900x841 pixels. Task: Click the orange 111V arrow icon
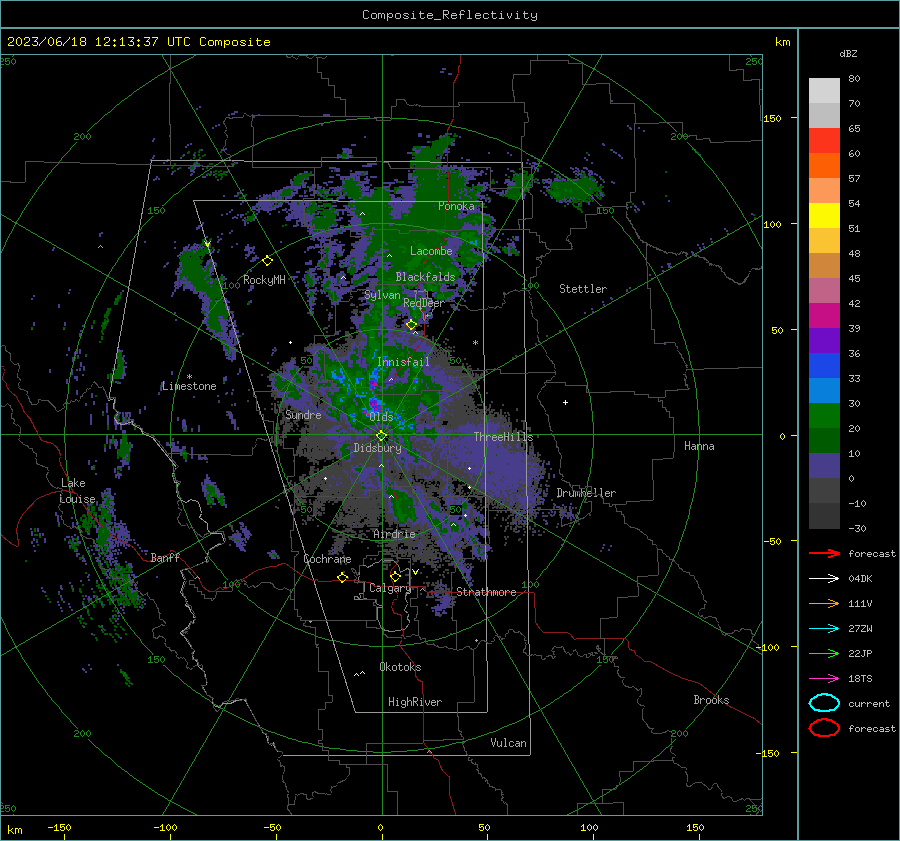pyautogui.click(x=824, y=603)
